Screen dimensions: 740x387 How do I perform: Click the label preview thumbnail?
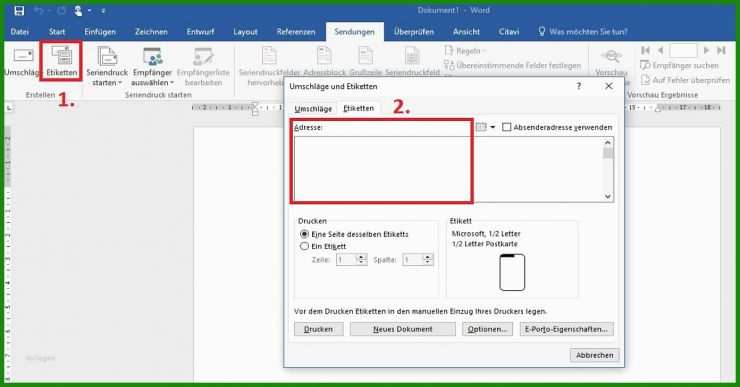(x=512, y=272)
